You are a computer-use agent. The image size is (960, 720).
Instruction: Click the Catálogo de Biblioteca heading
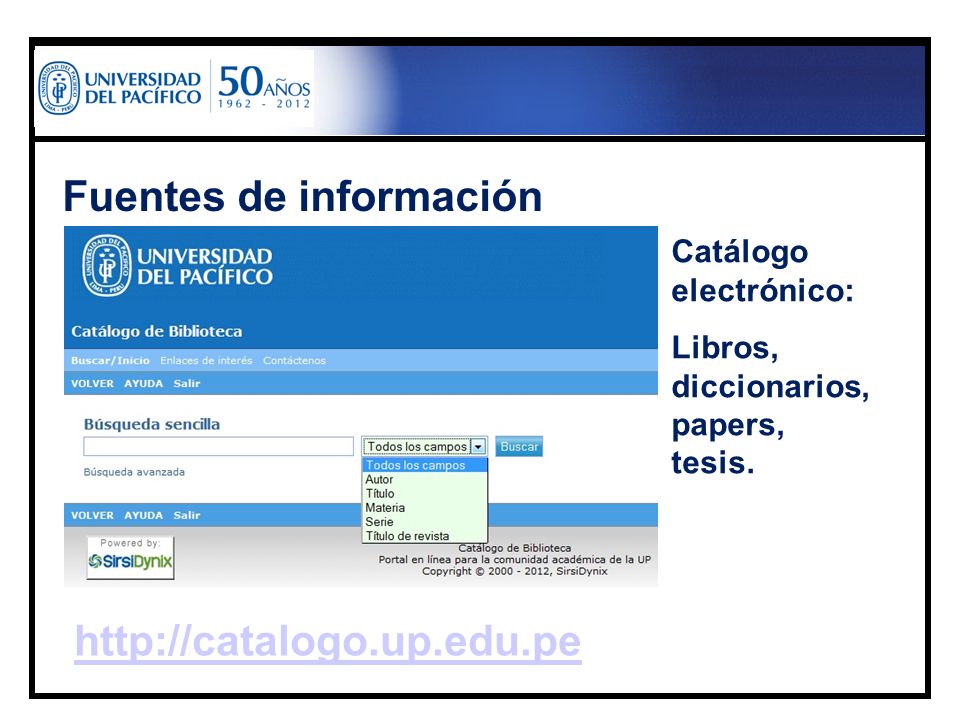[x=157, y=331]
